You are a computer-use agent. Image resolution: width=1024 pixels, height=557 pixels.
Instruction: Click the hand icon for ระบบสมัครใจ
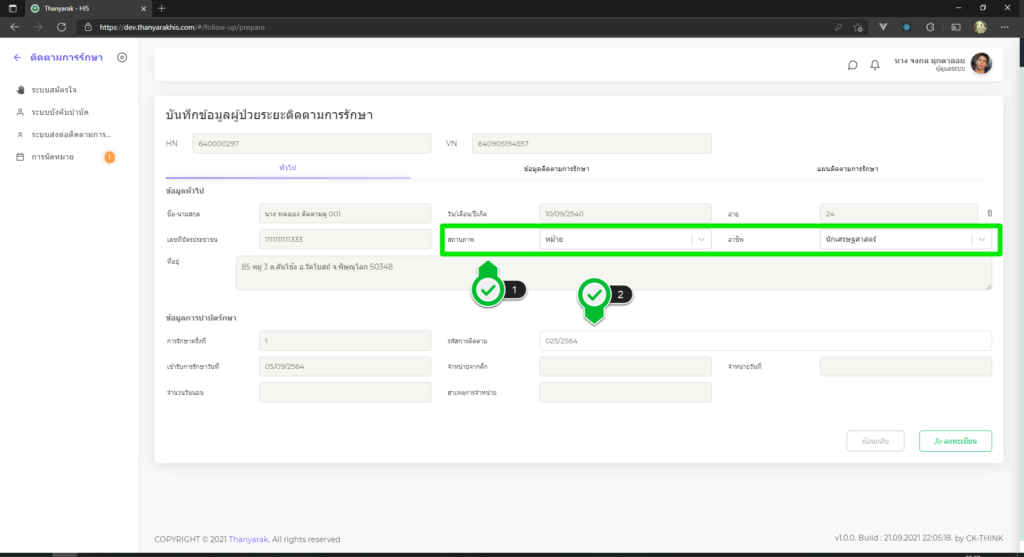click(x=20, y=90)
